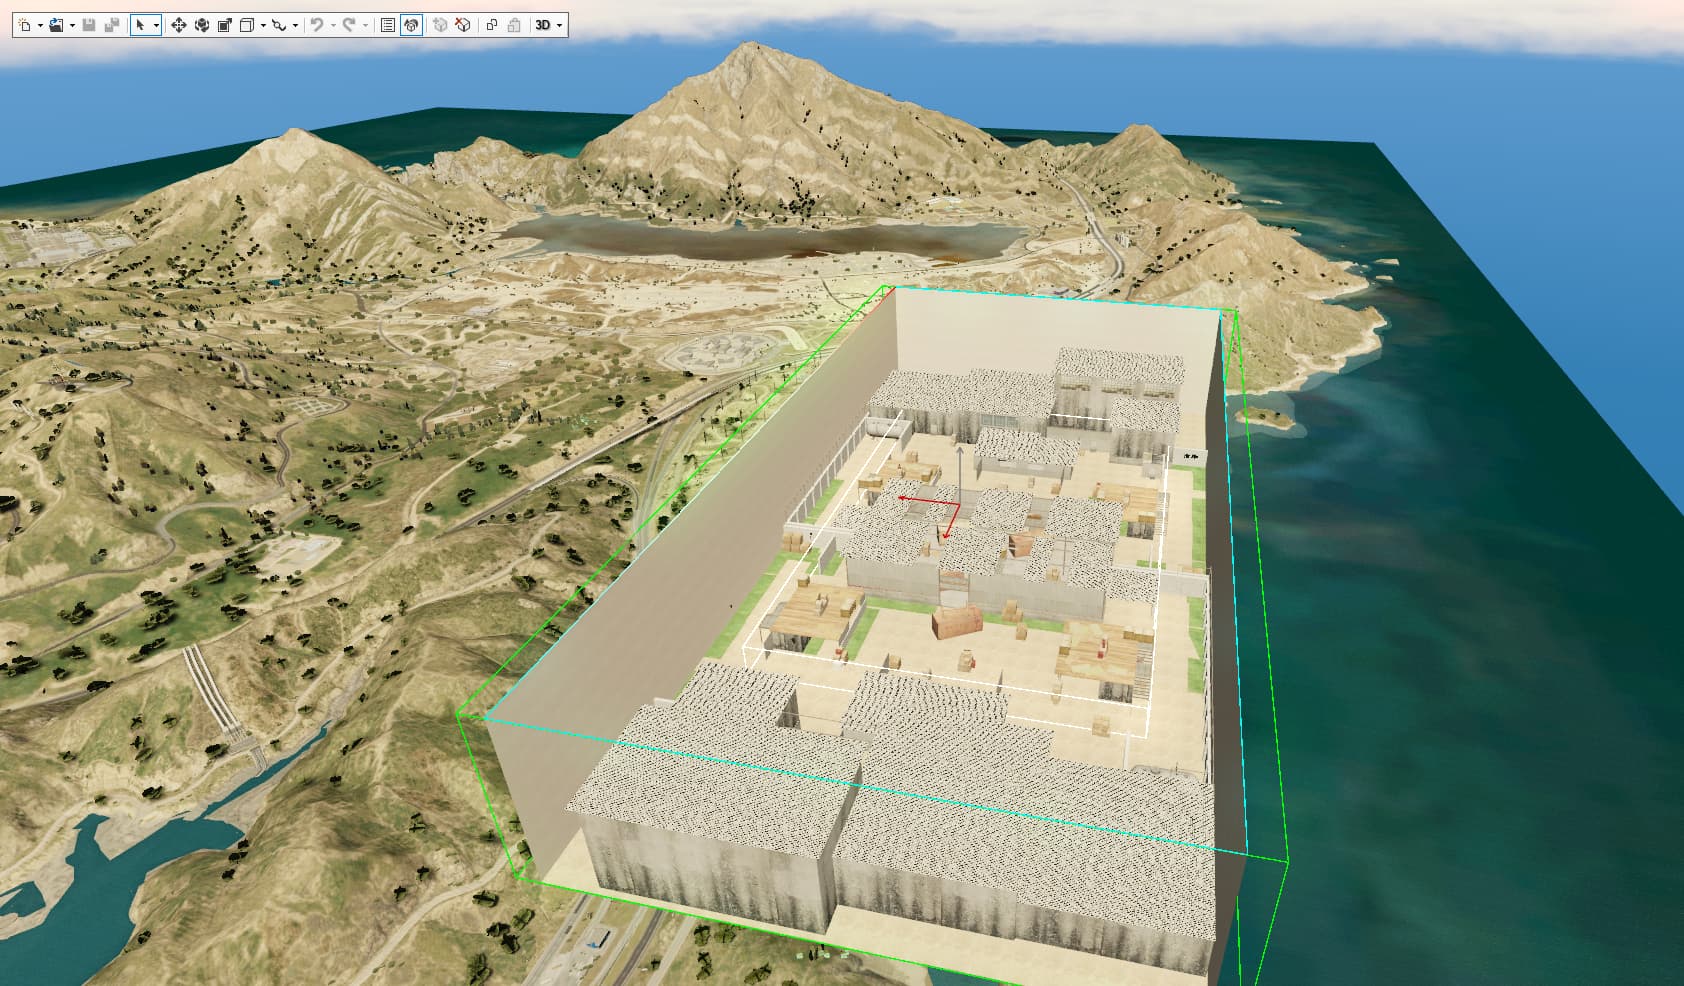Select the Rotate tool

coord(201,25)
